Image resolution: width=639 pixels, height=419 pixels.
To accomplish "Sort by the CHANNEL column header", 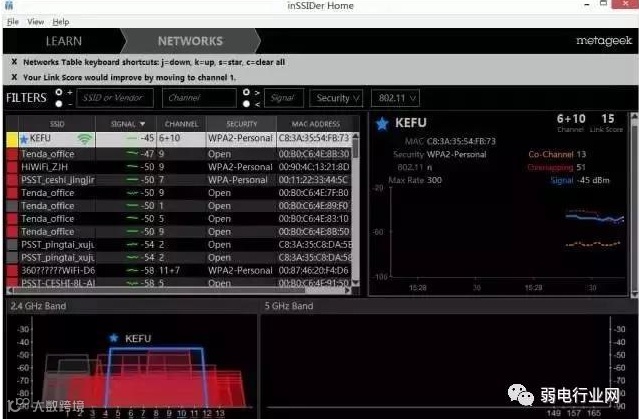I will click(181, 124).
